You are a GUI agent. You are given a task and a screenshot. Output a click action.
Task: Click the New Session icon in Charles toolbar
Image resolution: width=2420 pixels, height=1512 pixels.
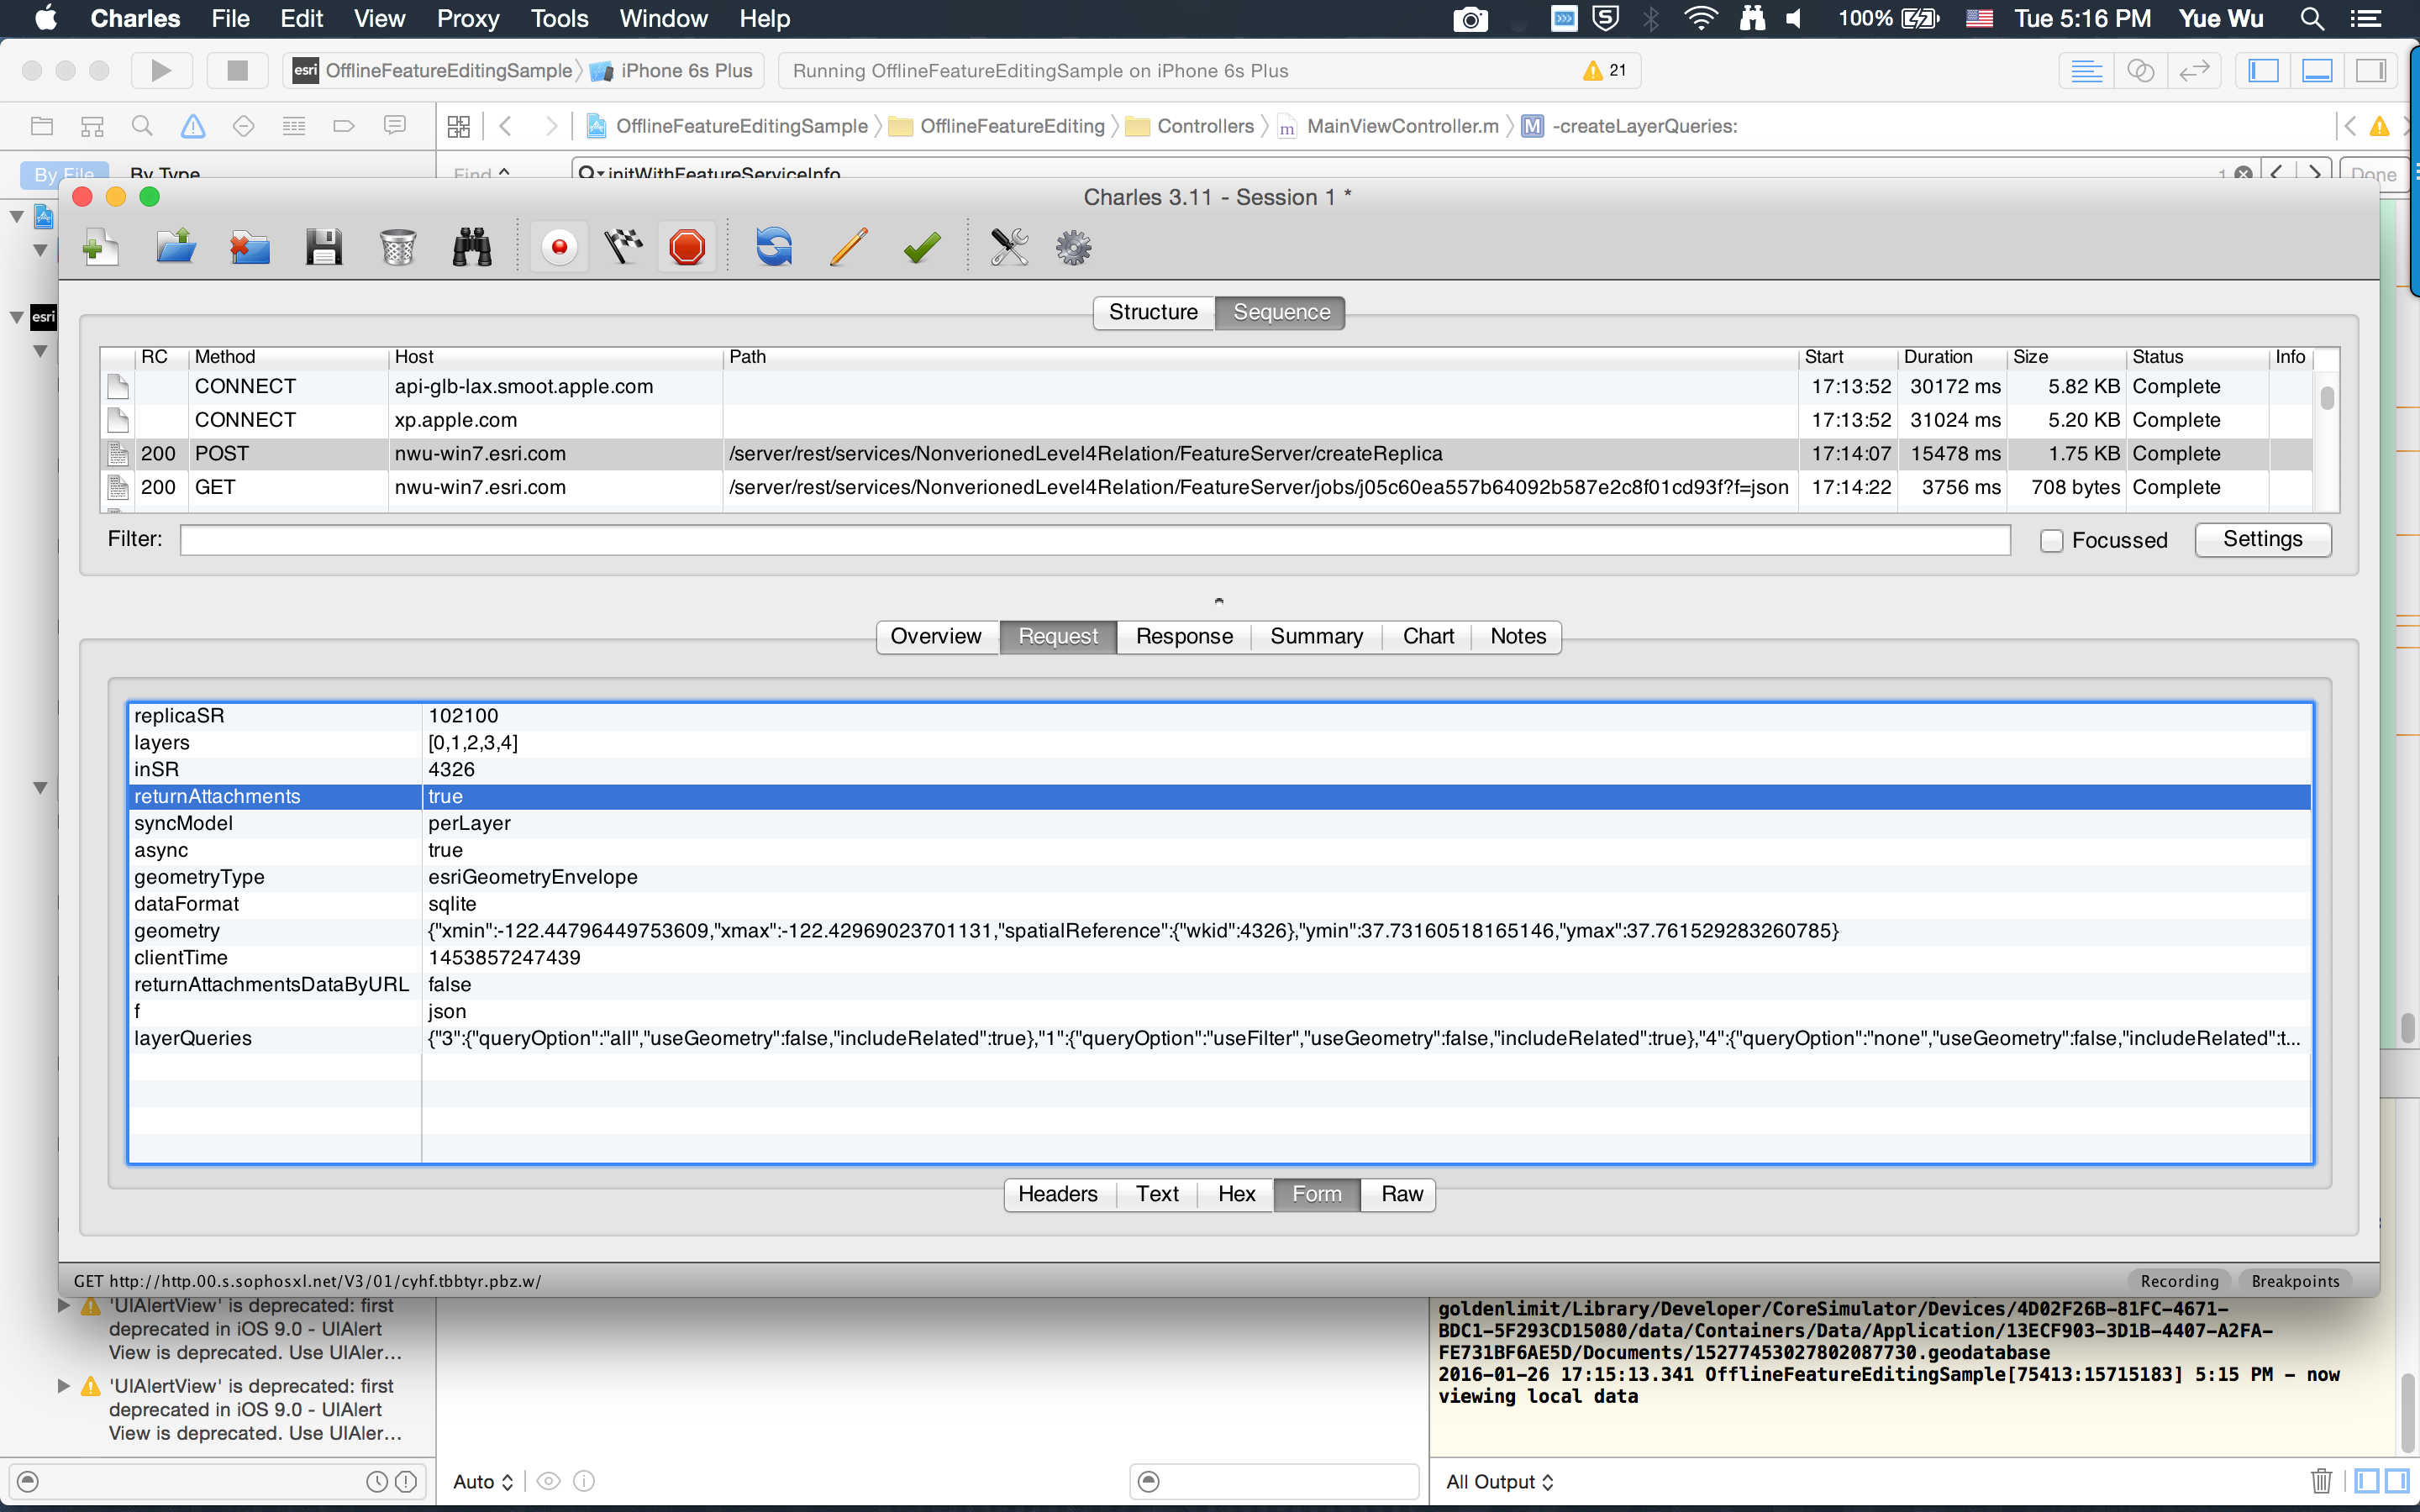(100, 246)
